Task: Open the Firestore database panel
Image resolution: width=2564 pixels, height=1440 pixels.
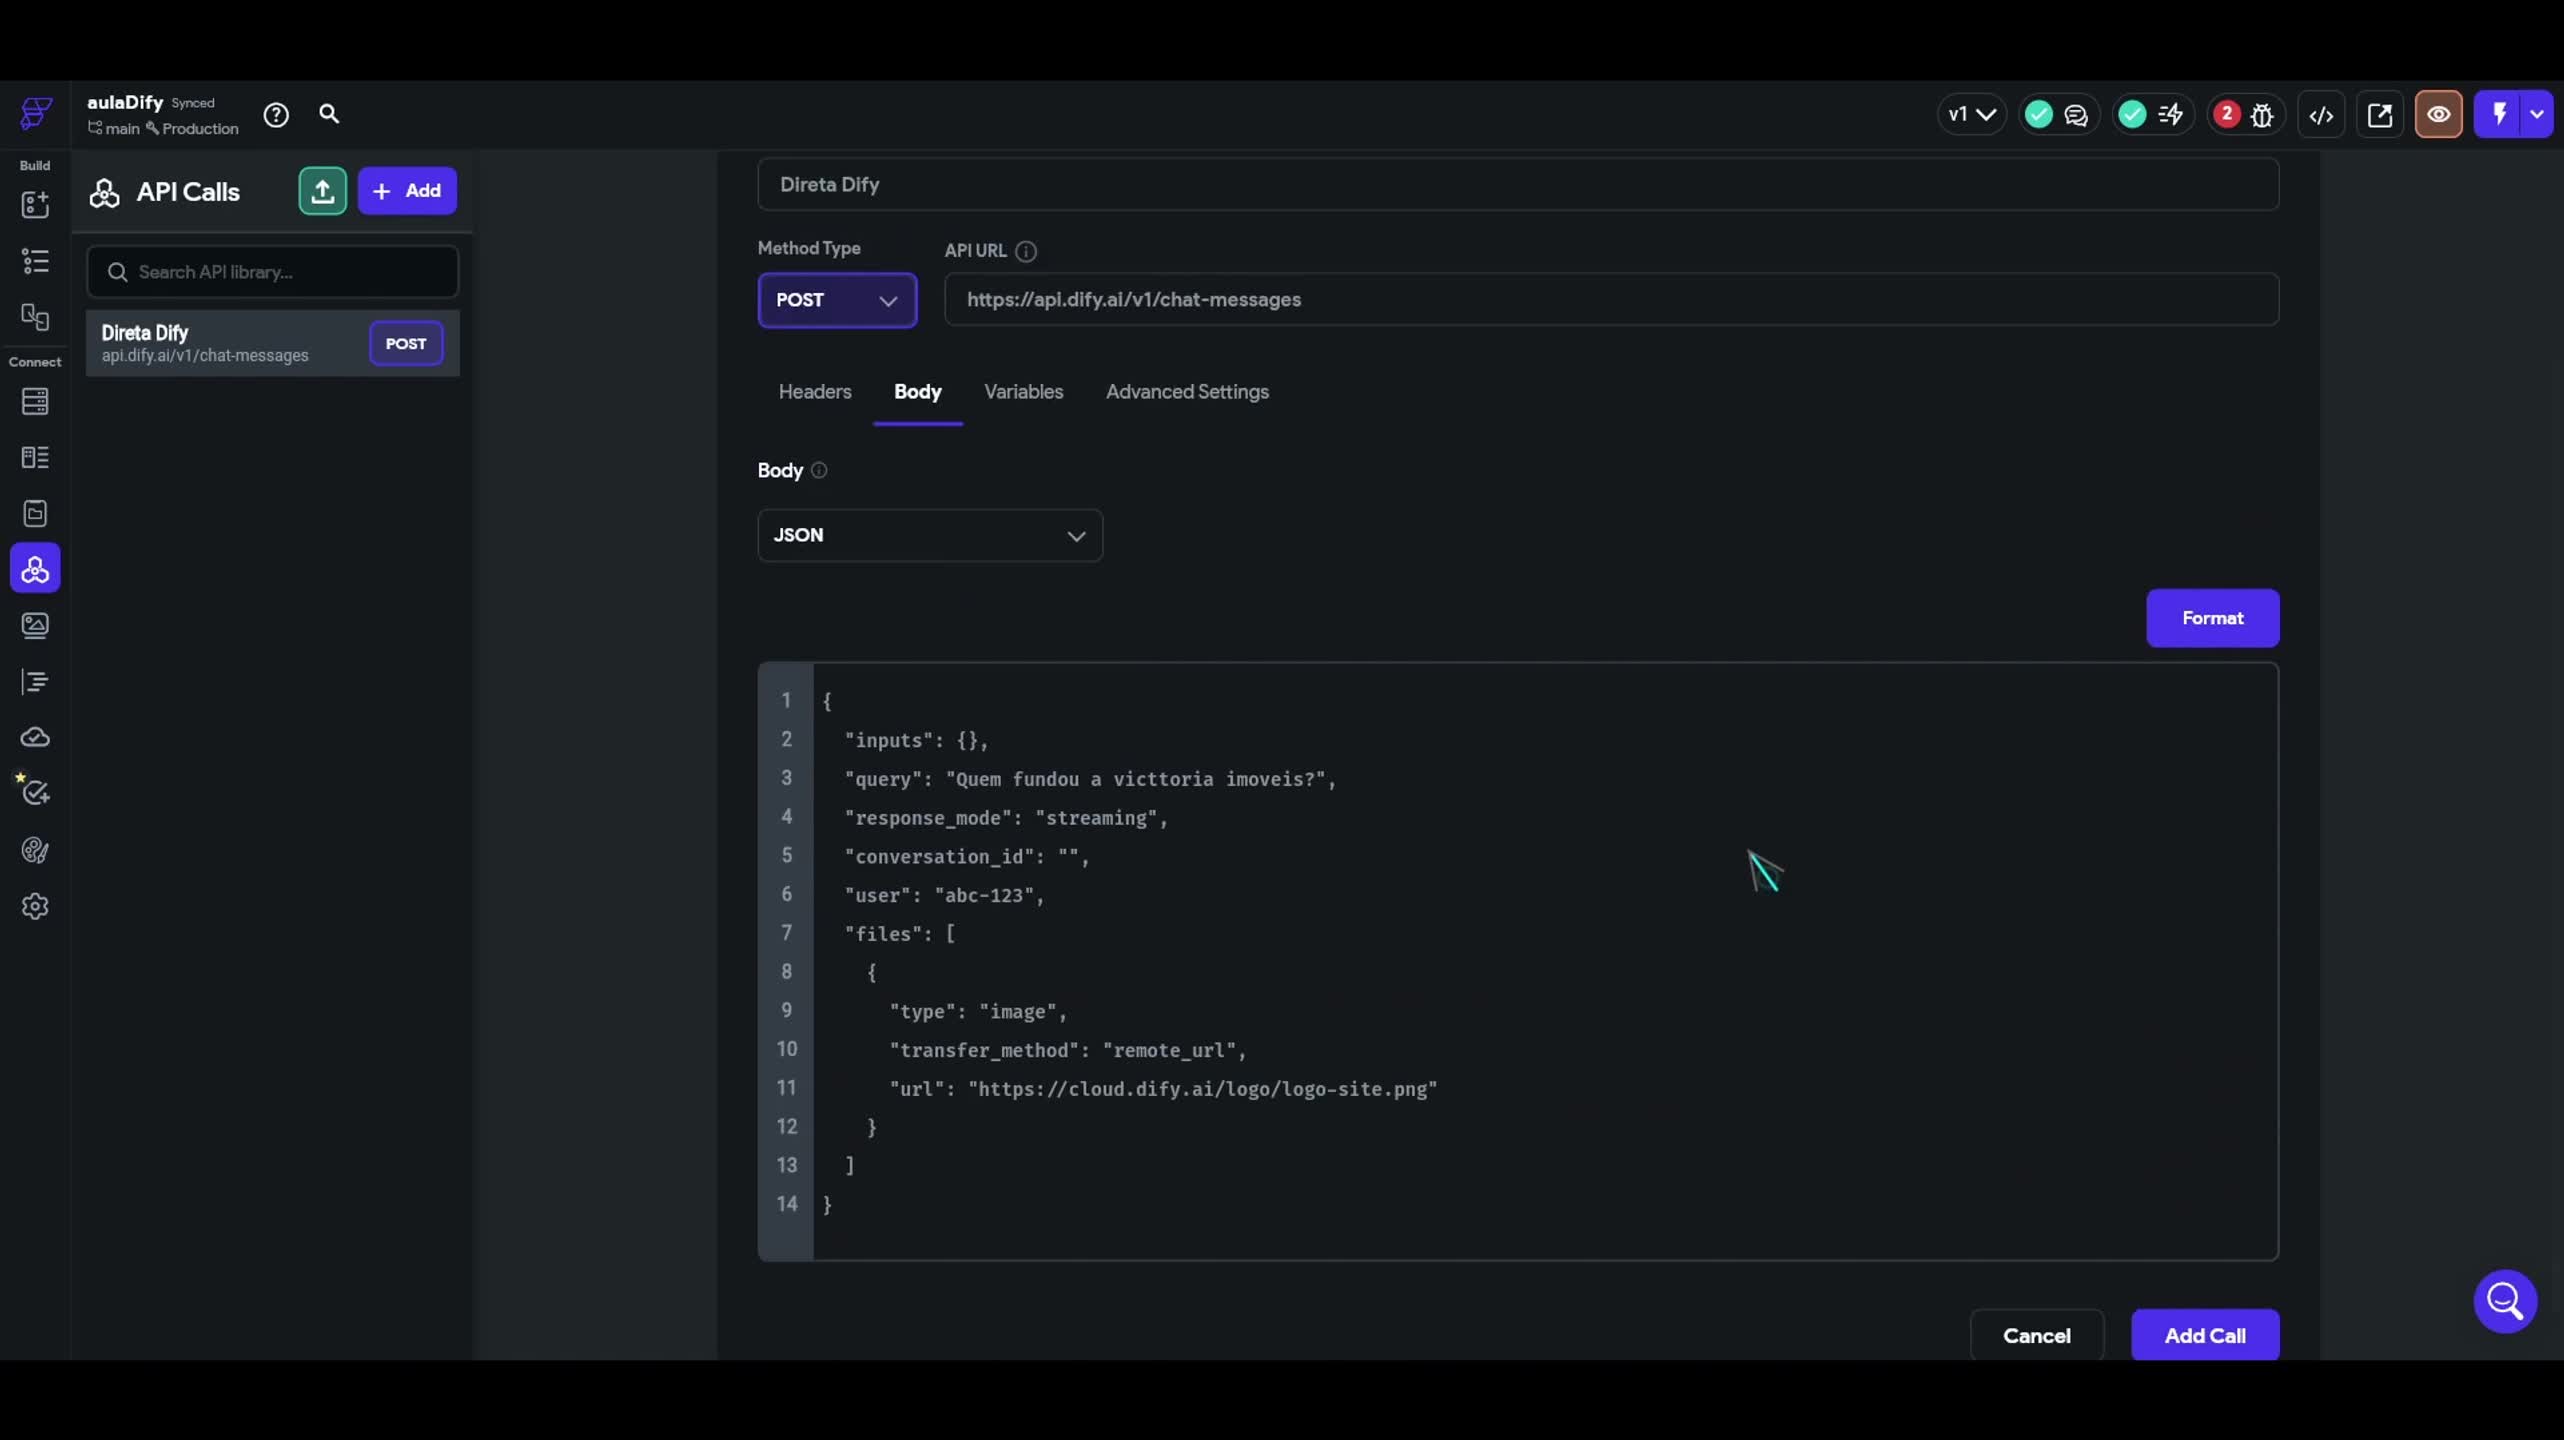Action: [35, 401]
